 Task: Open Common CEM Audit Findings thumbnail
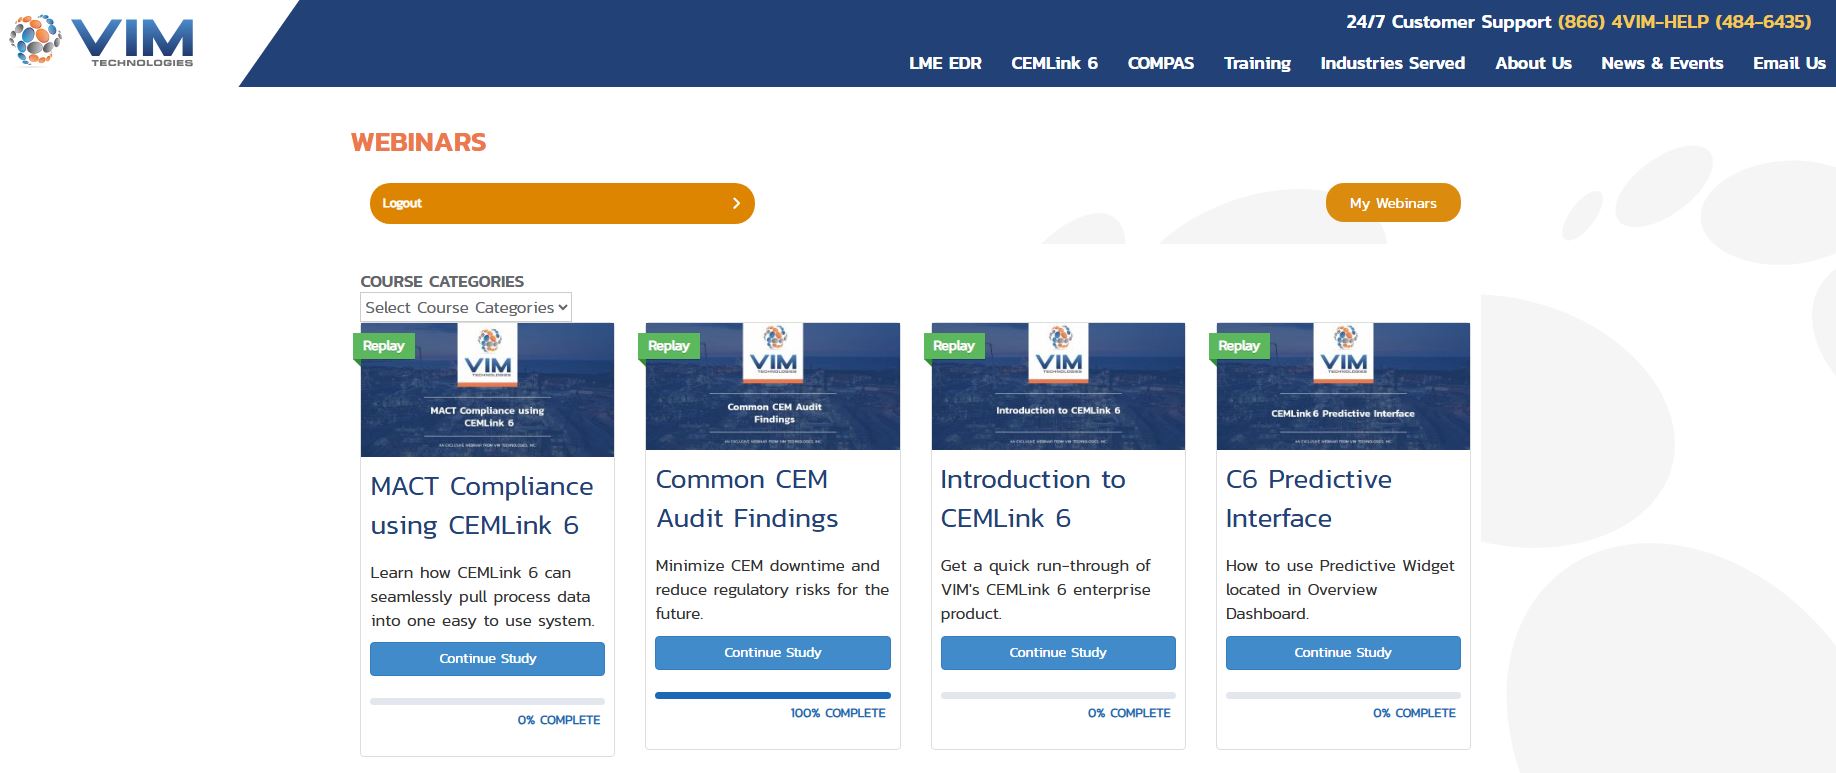772,386
